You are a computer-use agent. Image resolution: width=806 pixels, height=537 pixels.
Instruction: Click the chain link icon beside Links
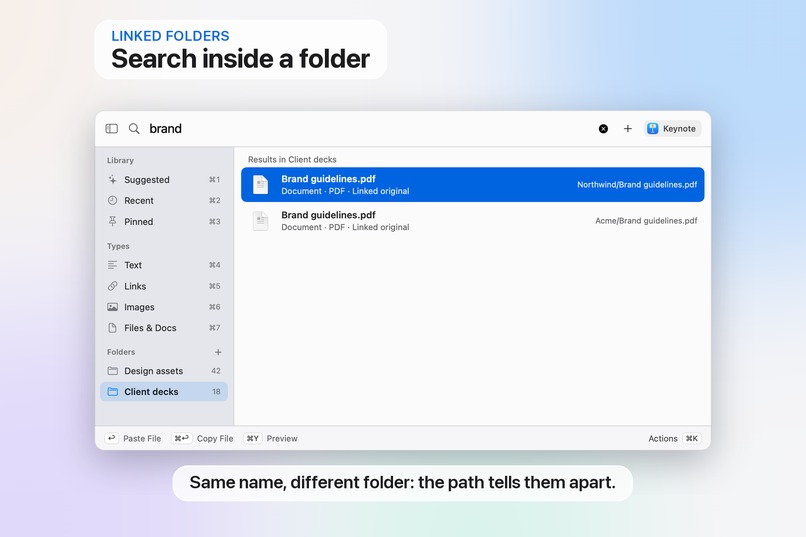click(113, 286)
